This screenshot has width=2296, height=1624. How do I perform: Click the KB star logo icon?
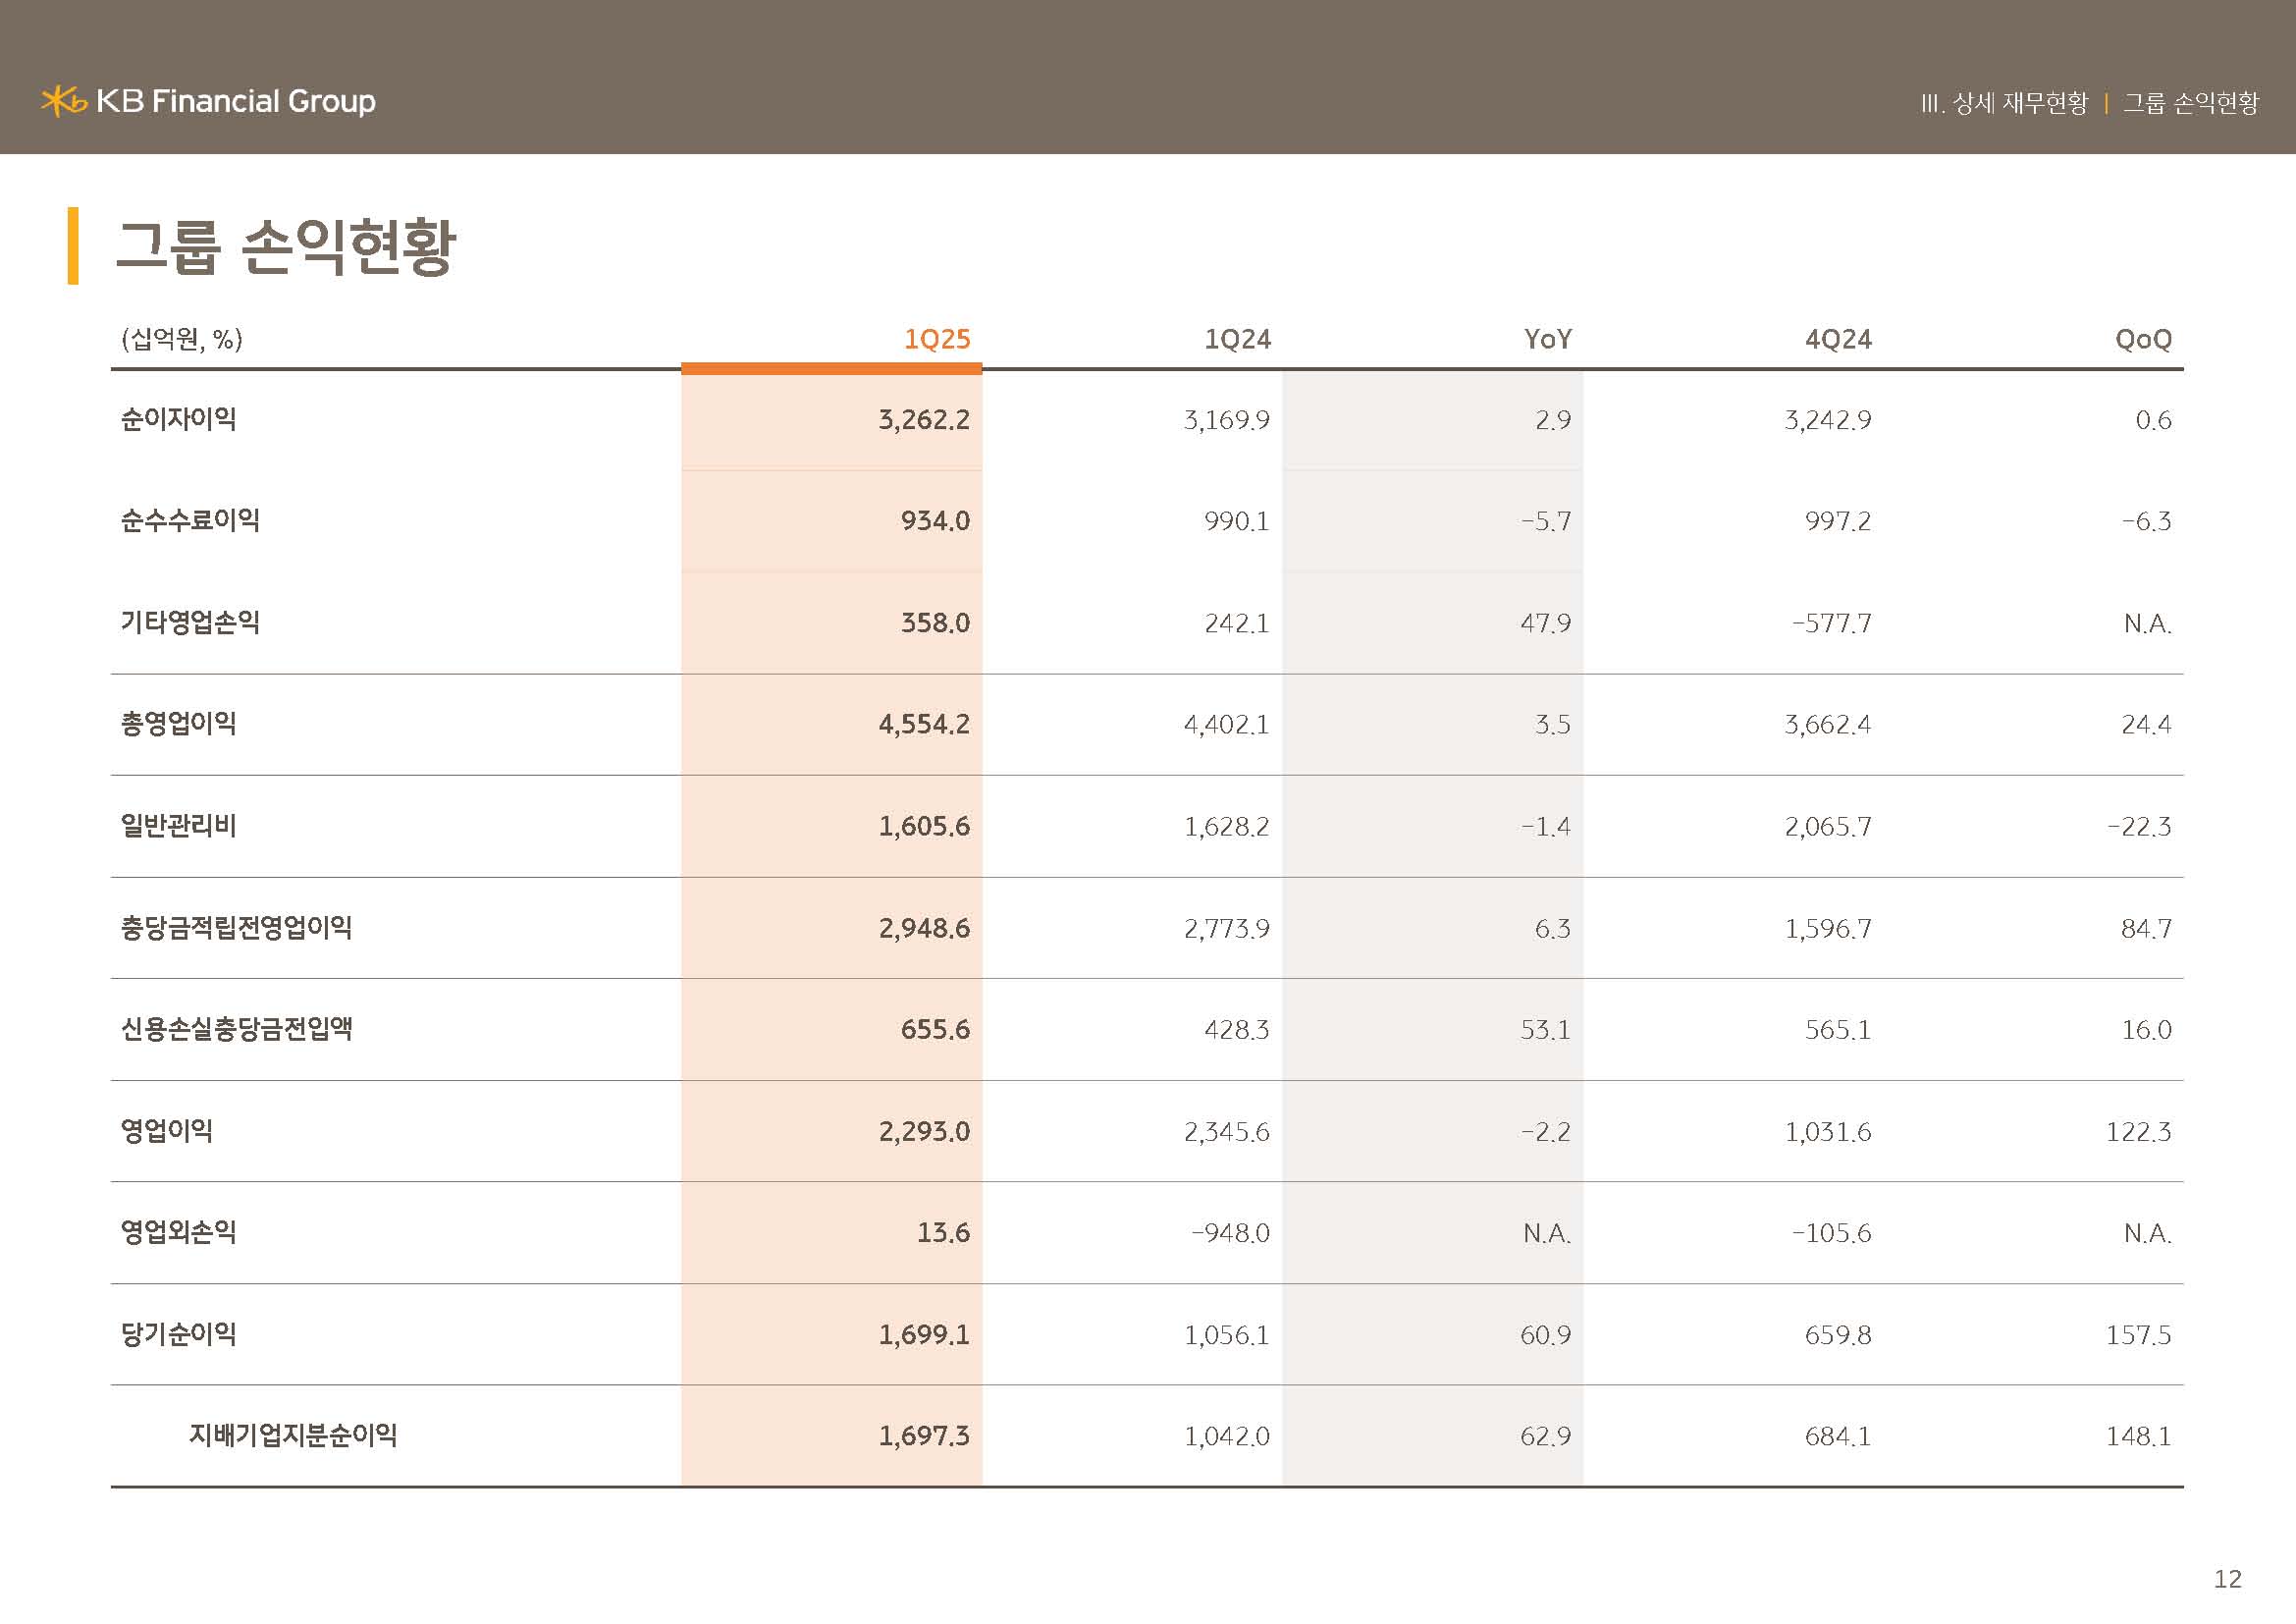click(x=63, y=101)
